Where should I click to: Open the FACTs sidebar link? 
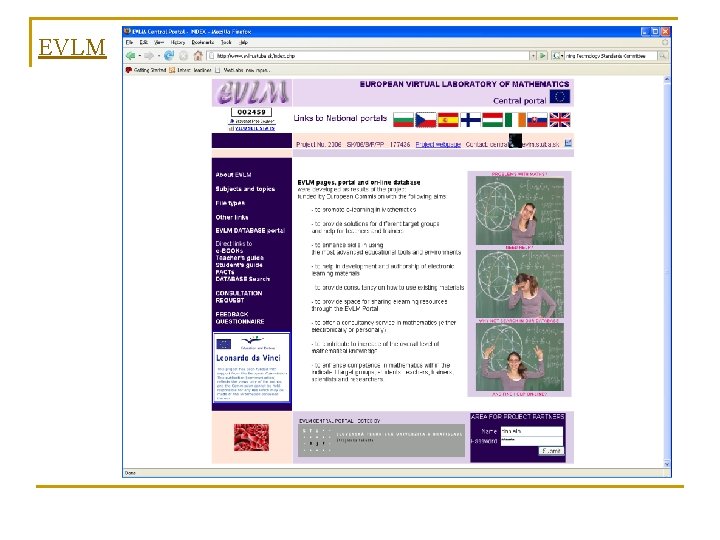pos(225,272)
